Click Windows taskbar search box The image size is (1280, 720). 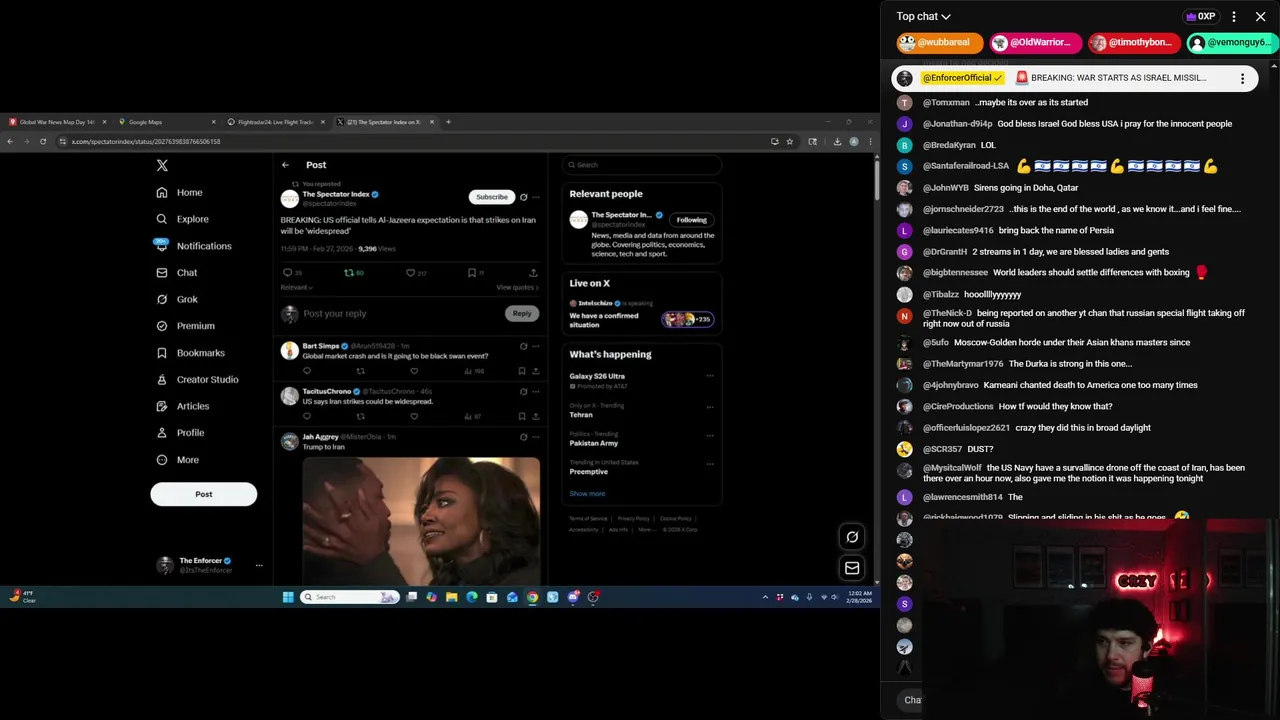(350, 597)
